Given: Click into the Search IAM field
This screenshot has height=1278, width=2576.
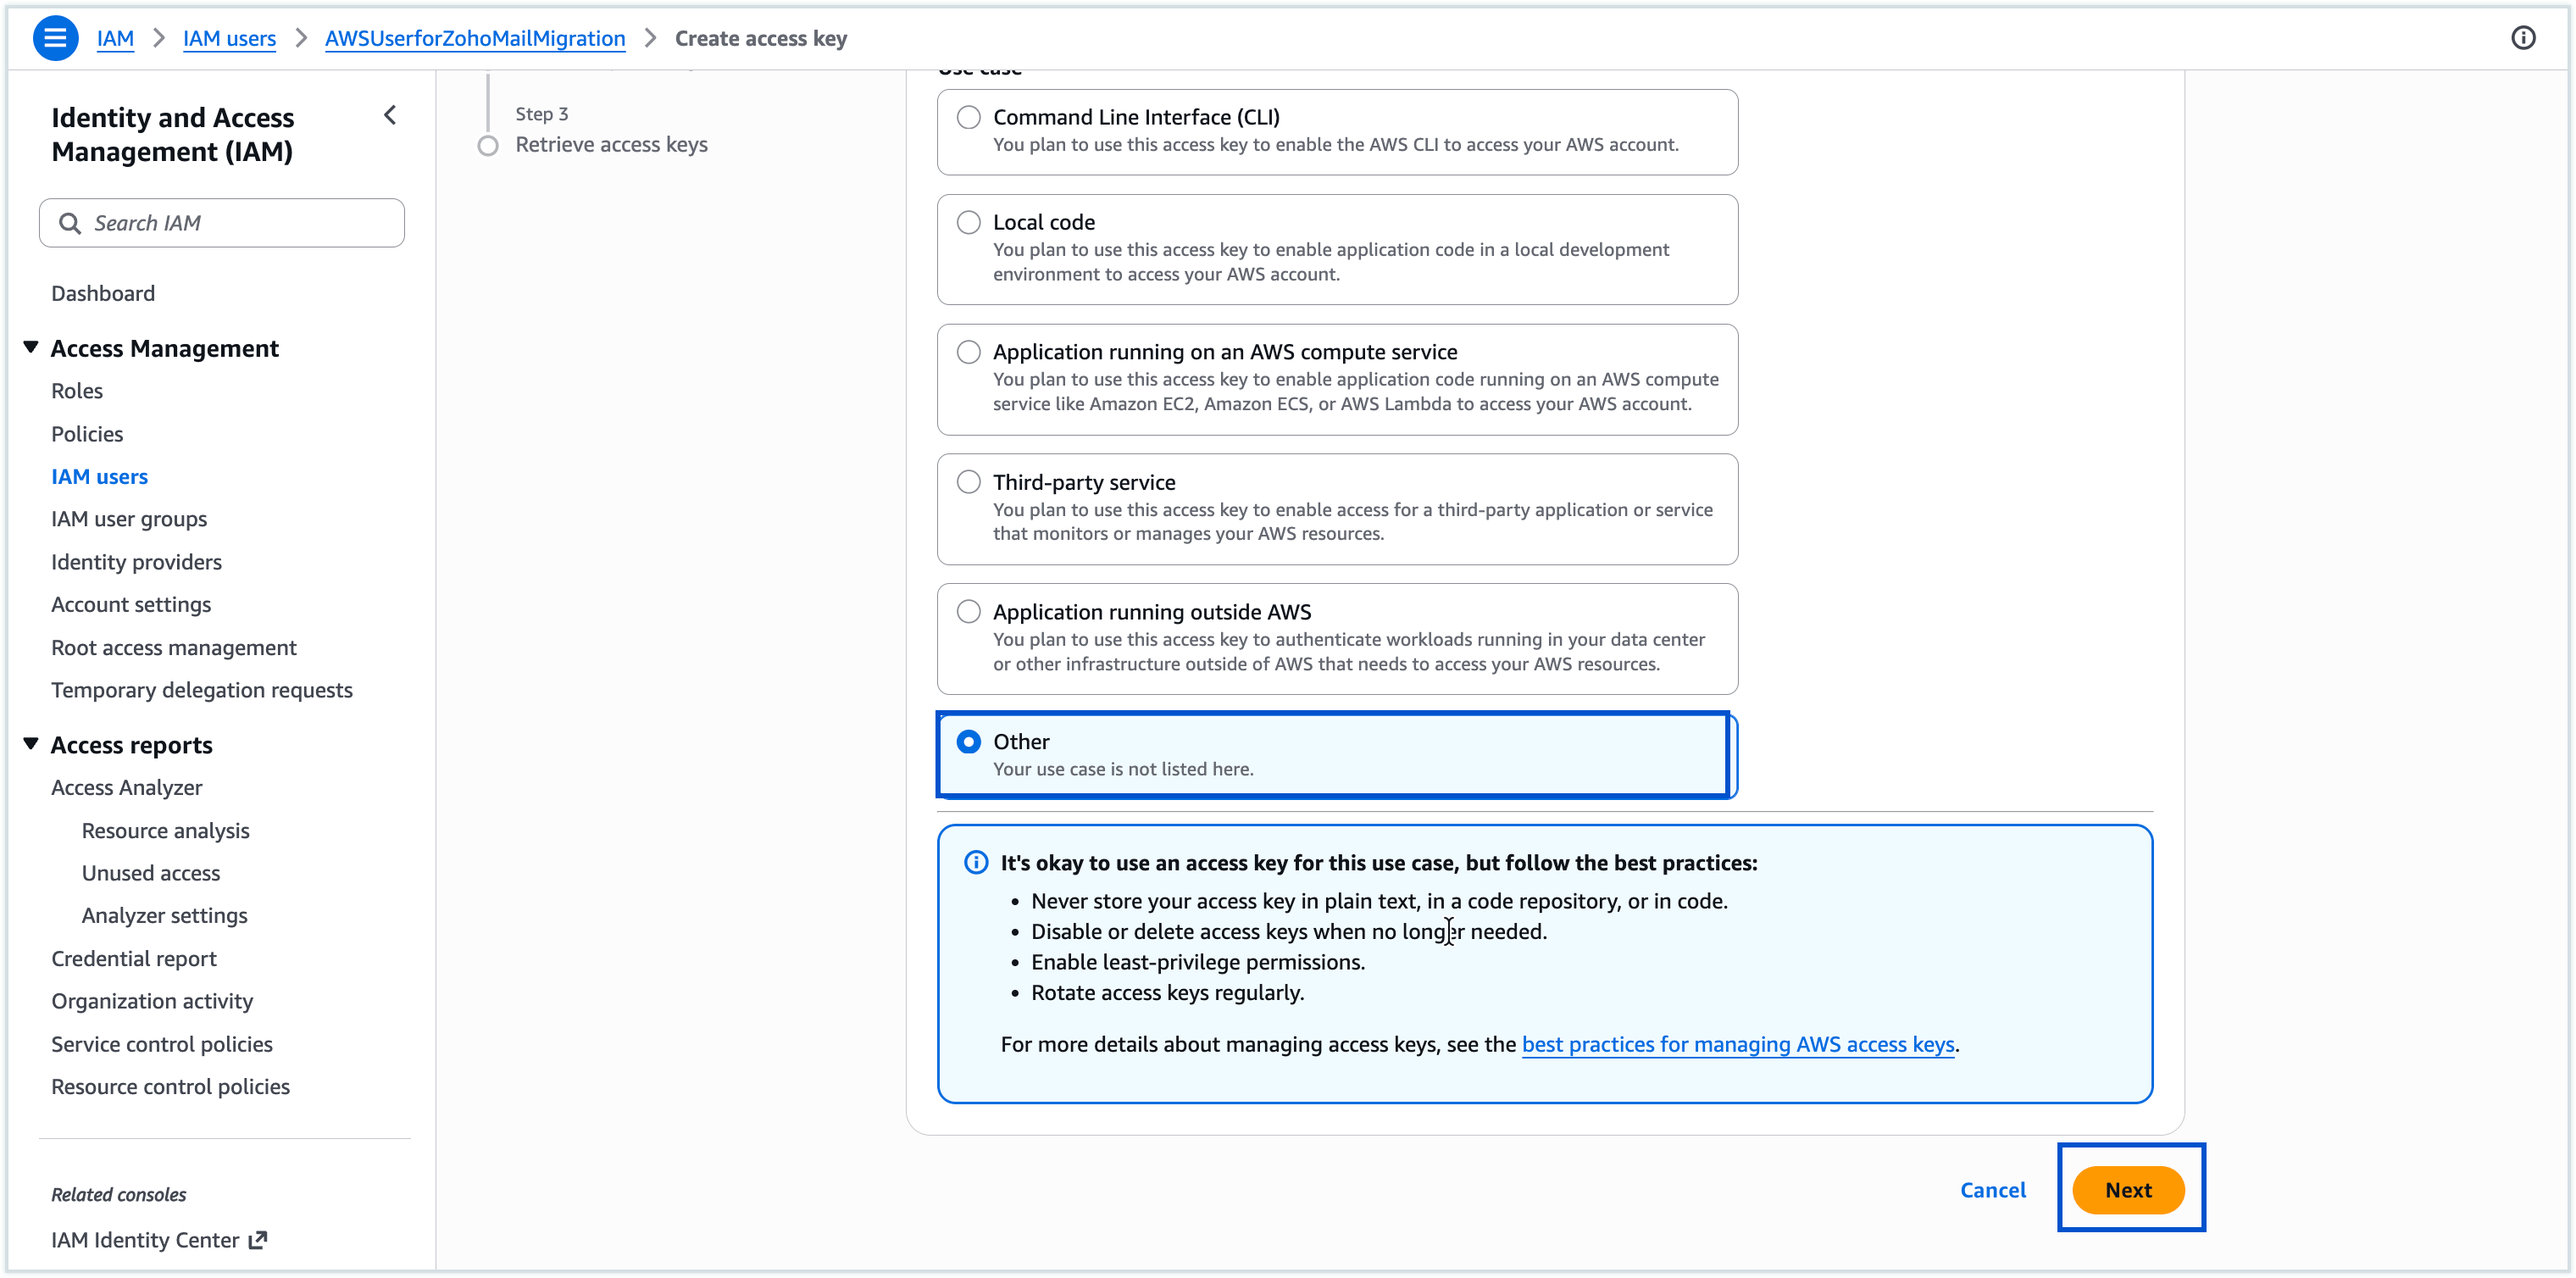Looking at the screenshot, I should [x=222, y=223].
